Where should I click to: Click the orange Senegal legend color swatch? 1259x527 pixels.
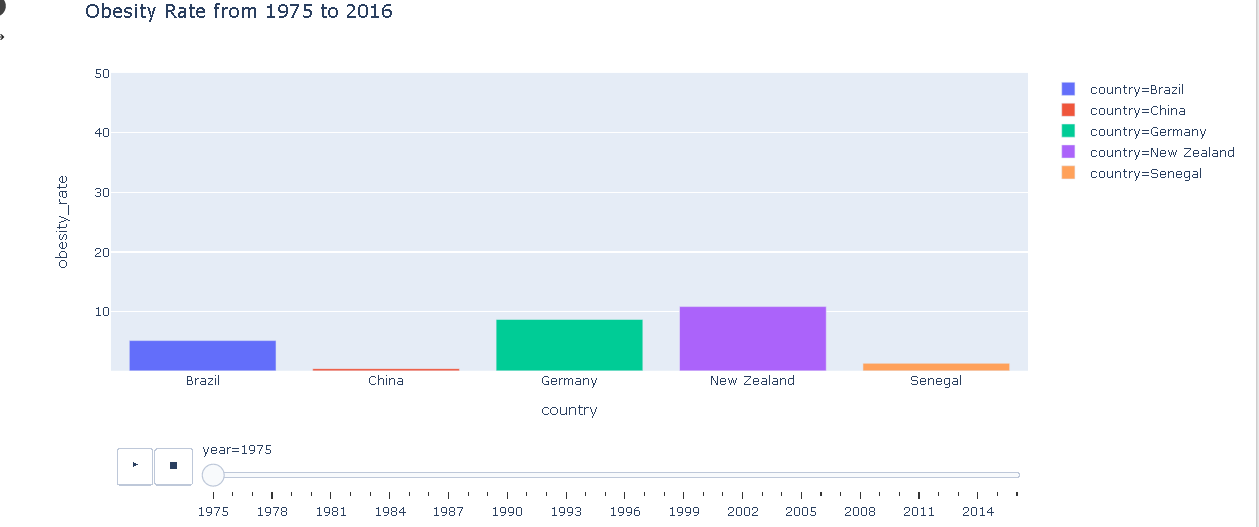1068,173
